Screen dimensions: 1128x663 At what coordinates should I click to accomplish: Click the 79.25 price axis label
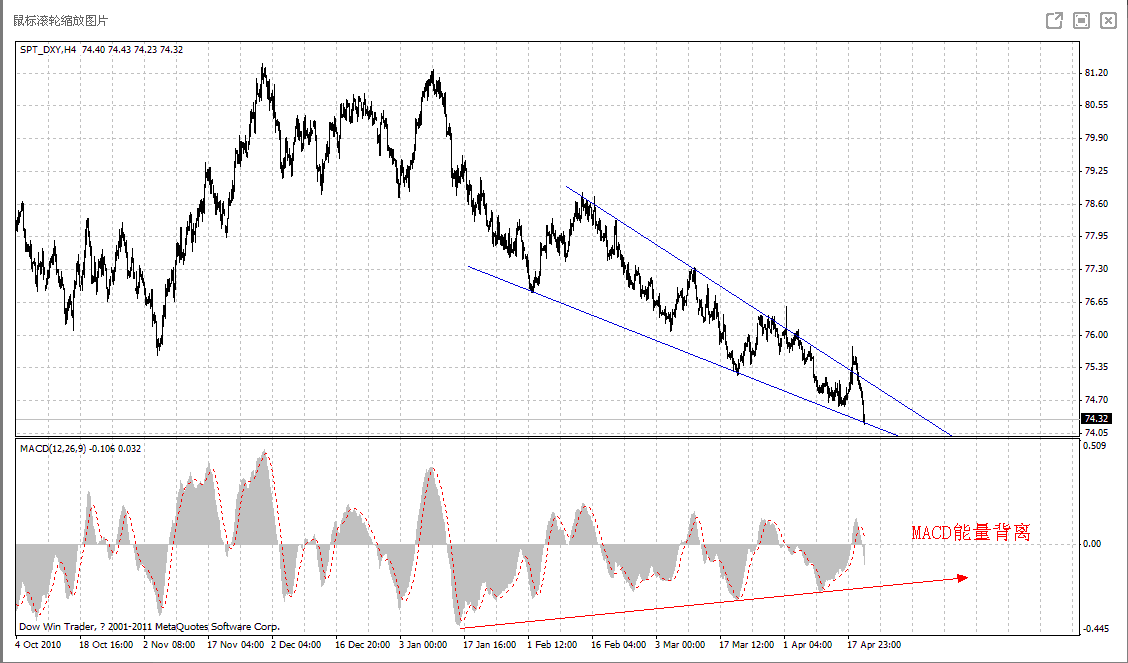(1096, 170)
